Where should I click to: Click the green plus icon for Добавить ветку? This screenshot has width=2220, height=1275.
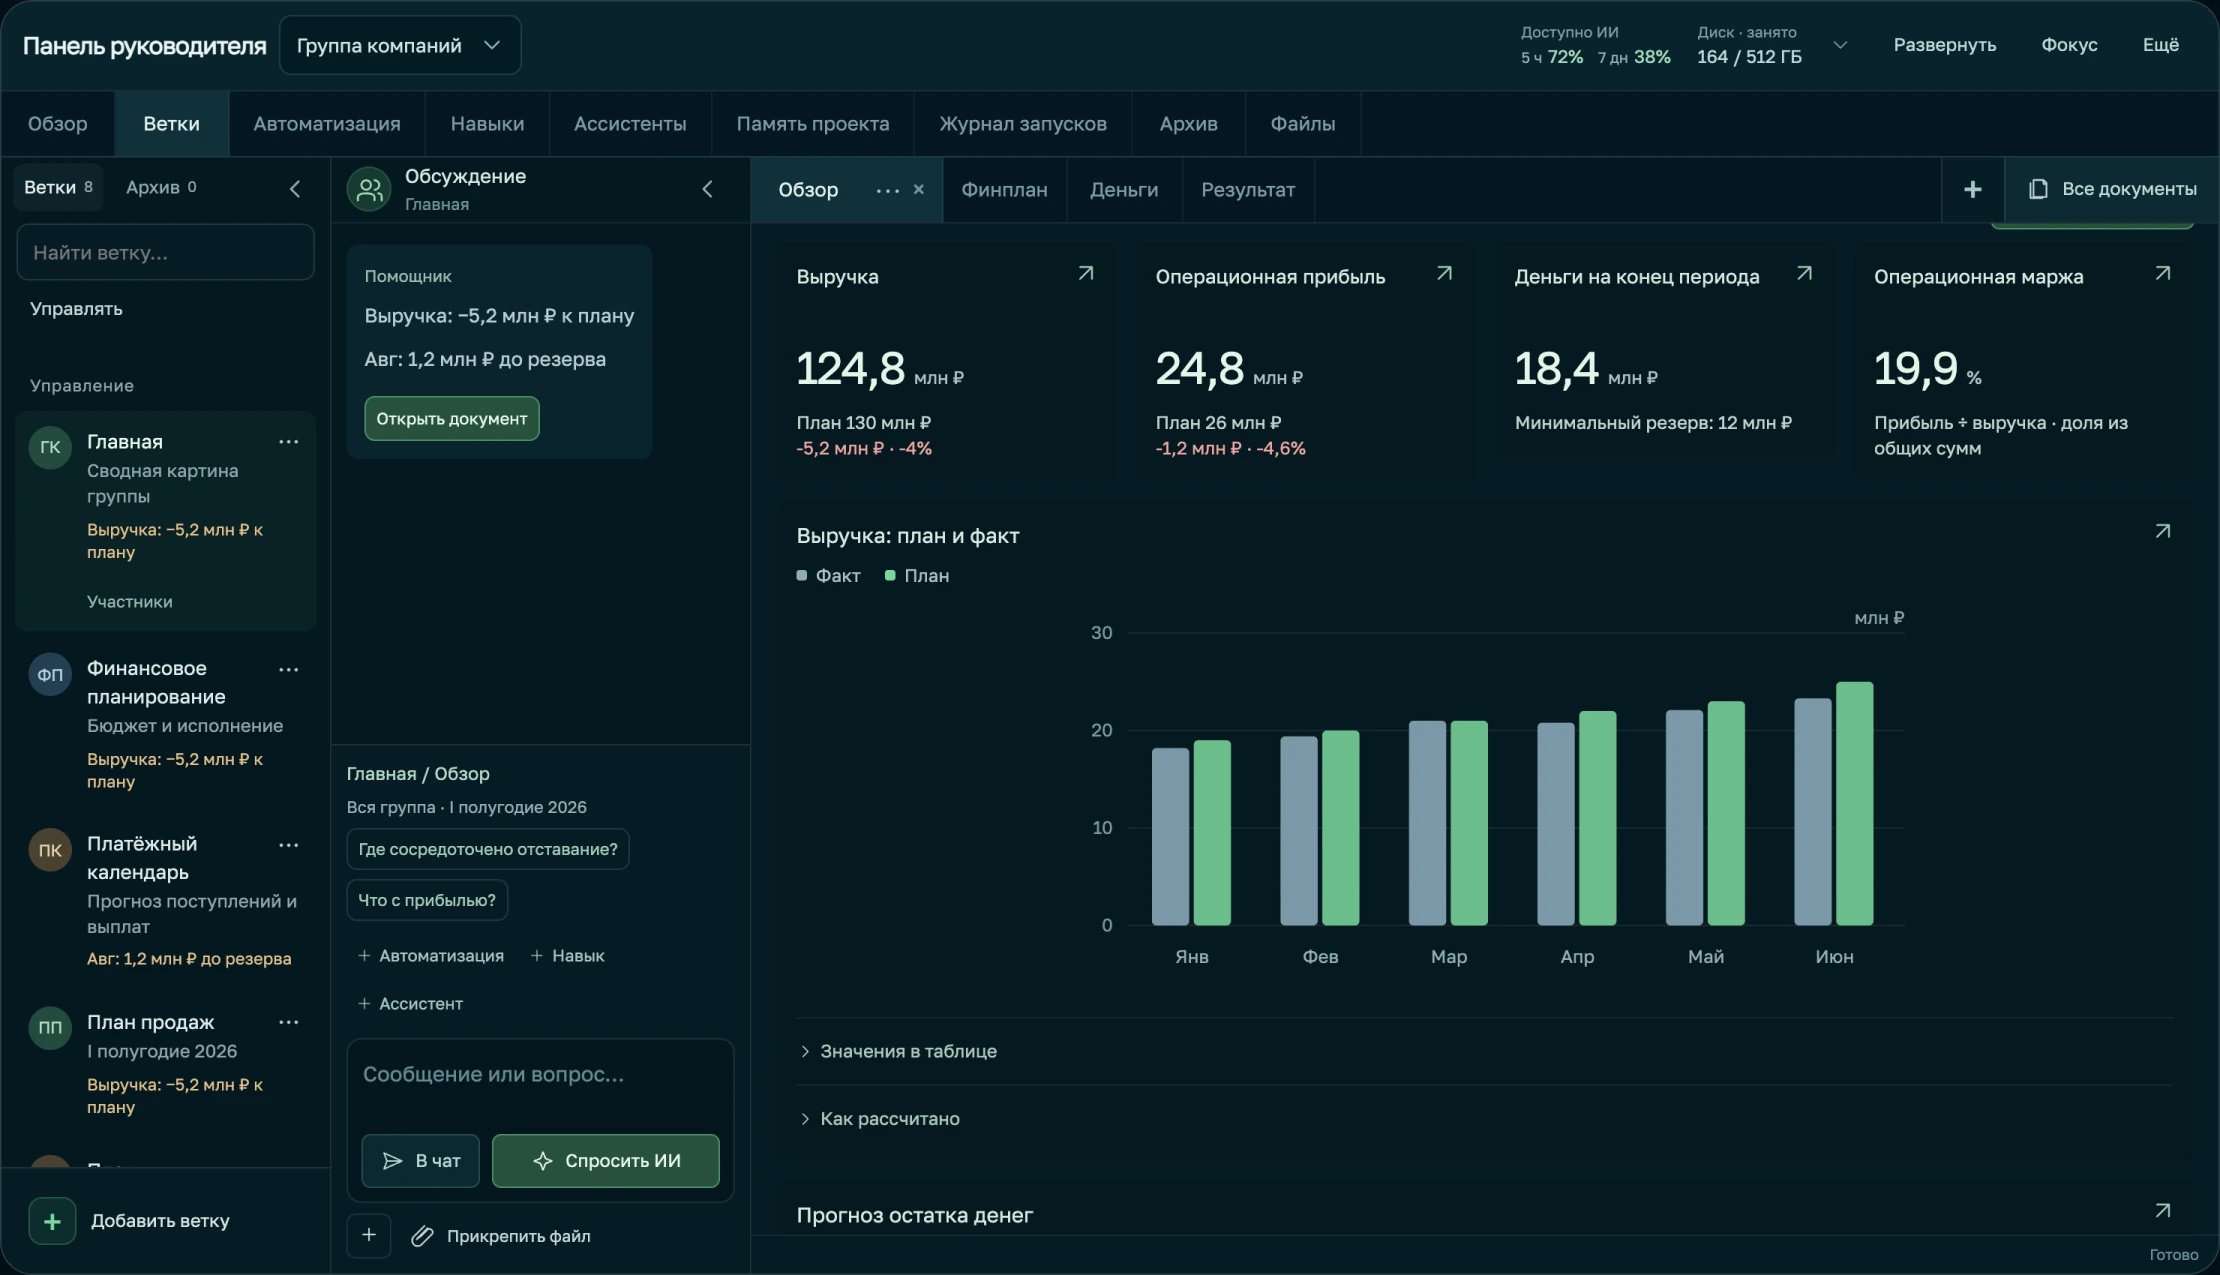click(x=52, y=1221)
